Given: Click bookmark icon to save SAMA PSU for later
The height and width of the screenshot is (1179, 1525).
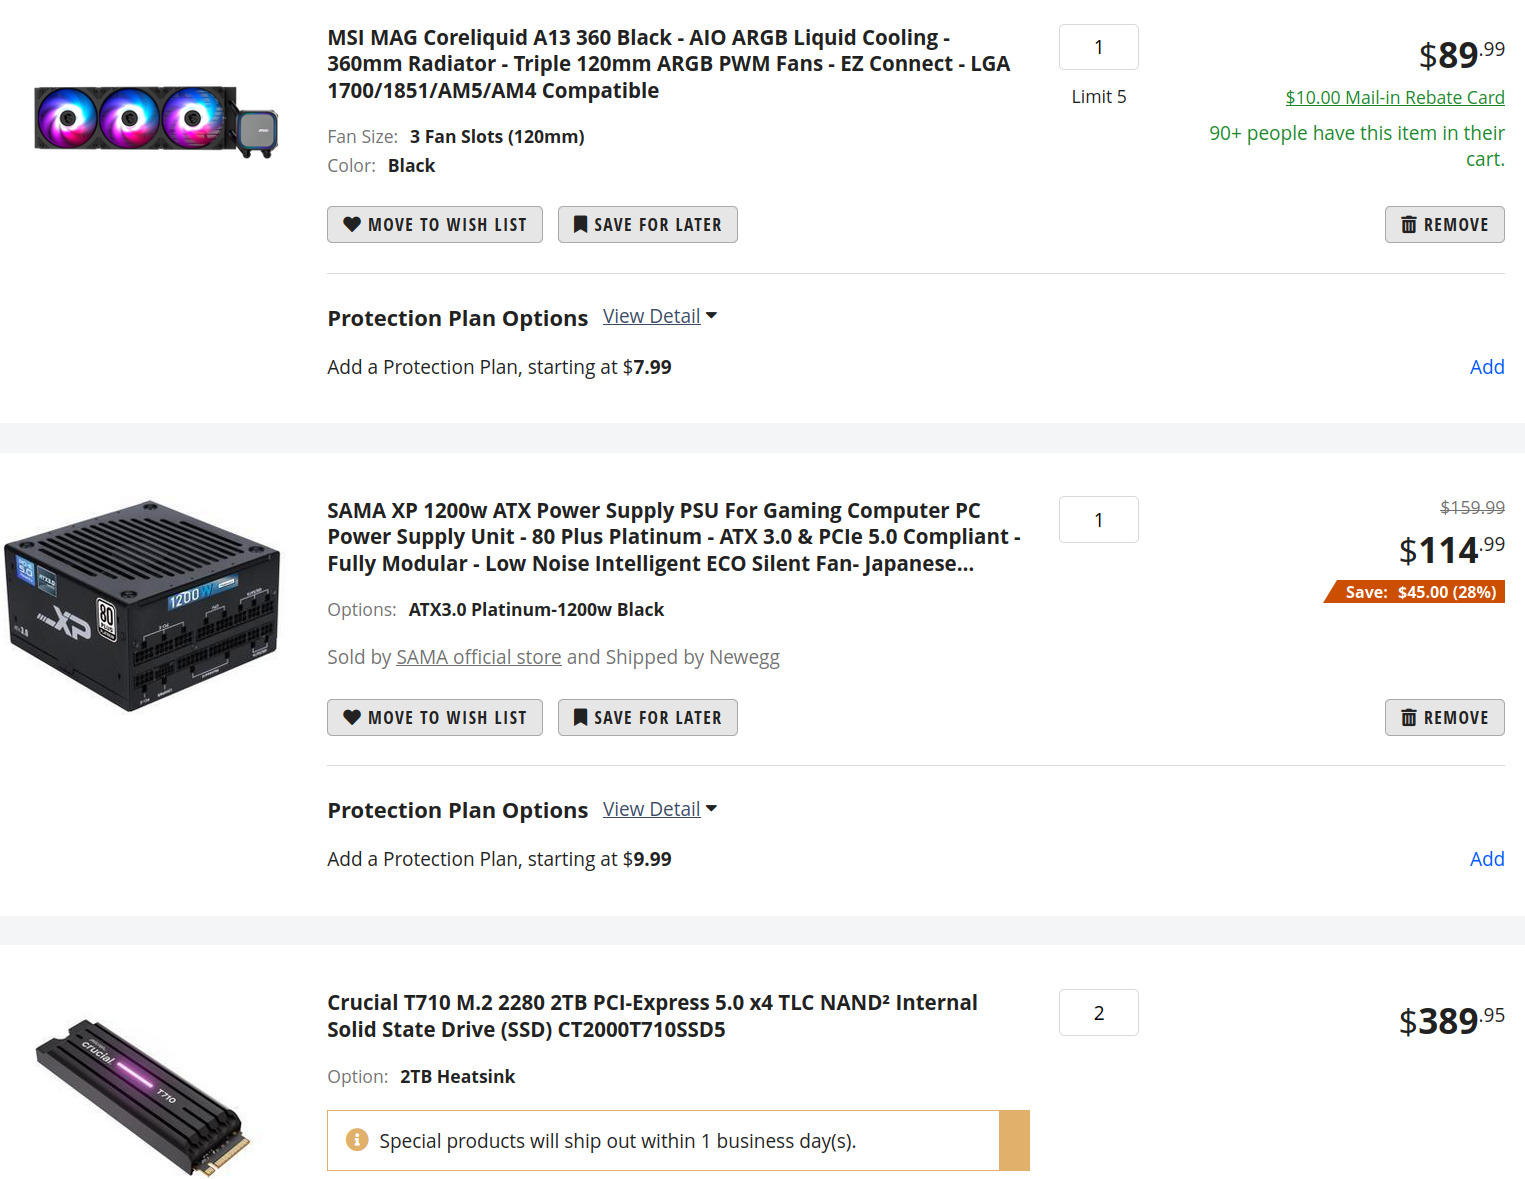Looking at the screenshot, I should click(x=580, y=717).
